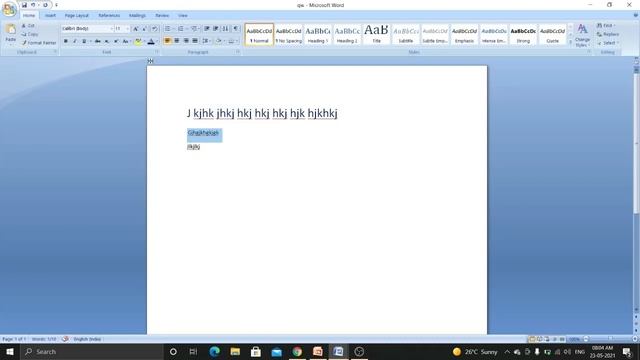The image size is (640, 360).
Task: Apply Quote style
Action: [x=552, y=35]
